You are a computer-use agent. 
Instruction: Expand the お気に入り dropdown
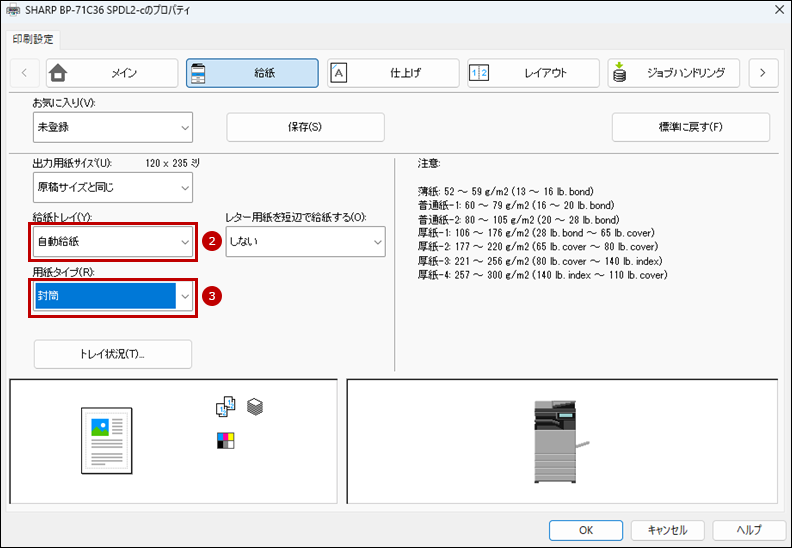click(113, 127)
